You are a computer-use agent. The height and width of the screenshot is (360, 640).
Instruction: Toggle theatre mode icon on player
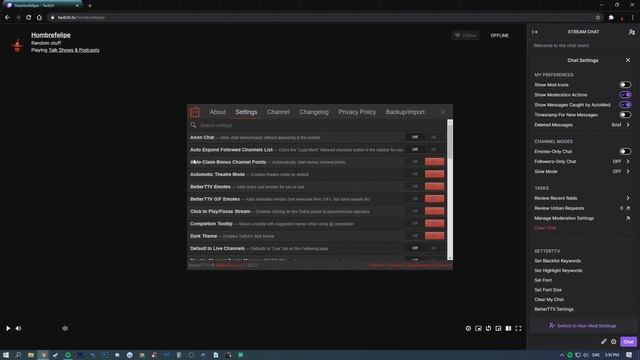(x=508, y=328)
